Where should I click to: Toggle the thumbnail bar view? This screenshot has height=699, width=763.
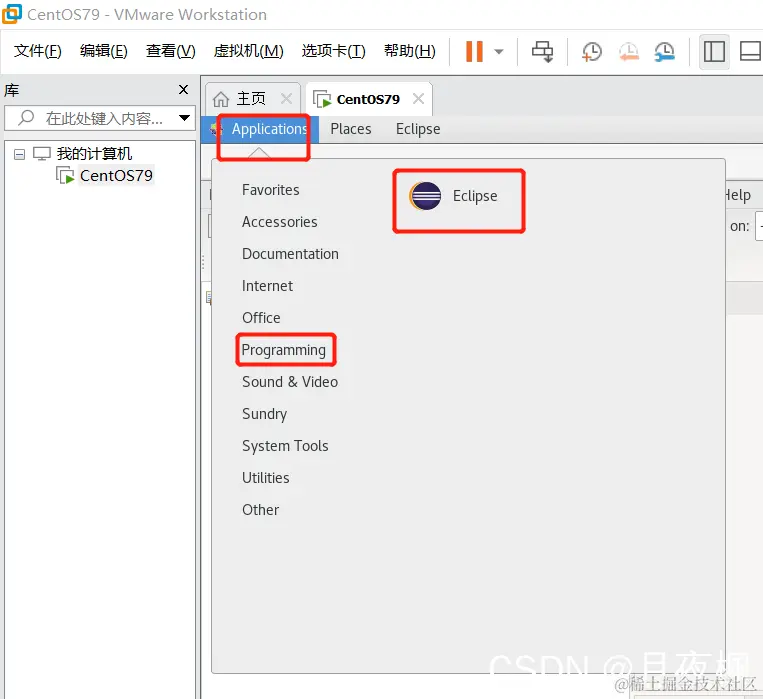pyautogui.click(x=750, y=51)
